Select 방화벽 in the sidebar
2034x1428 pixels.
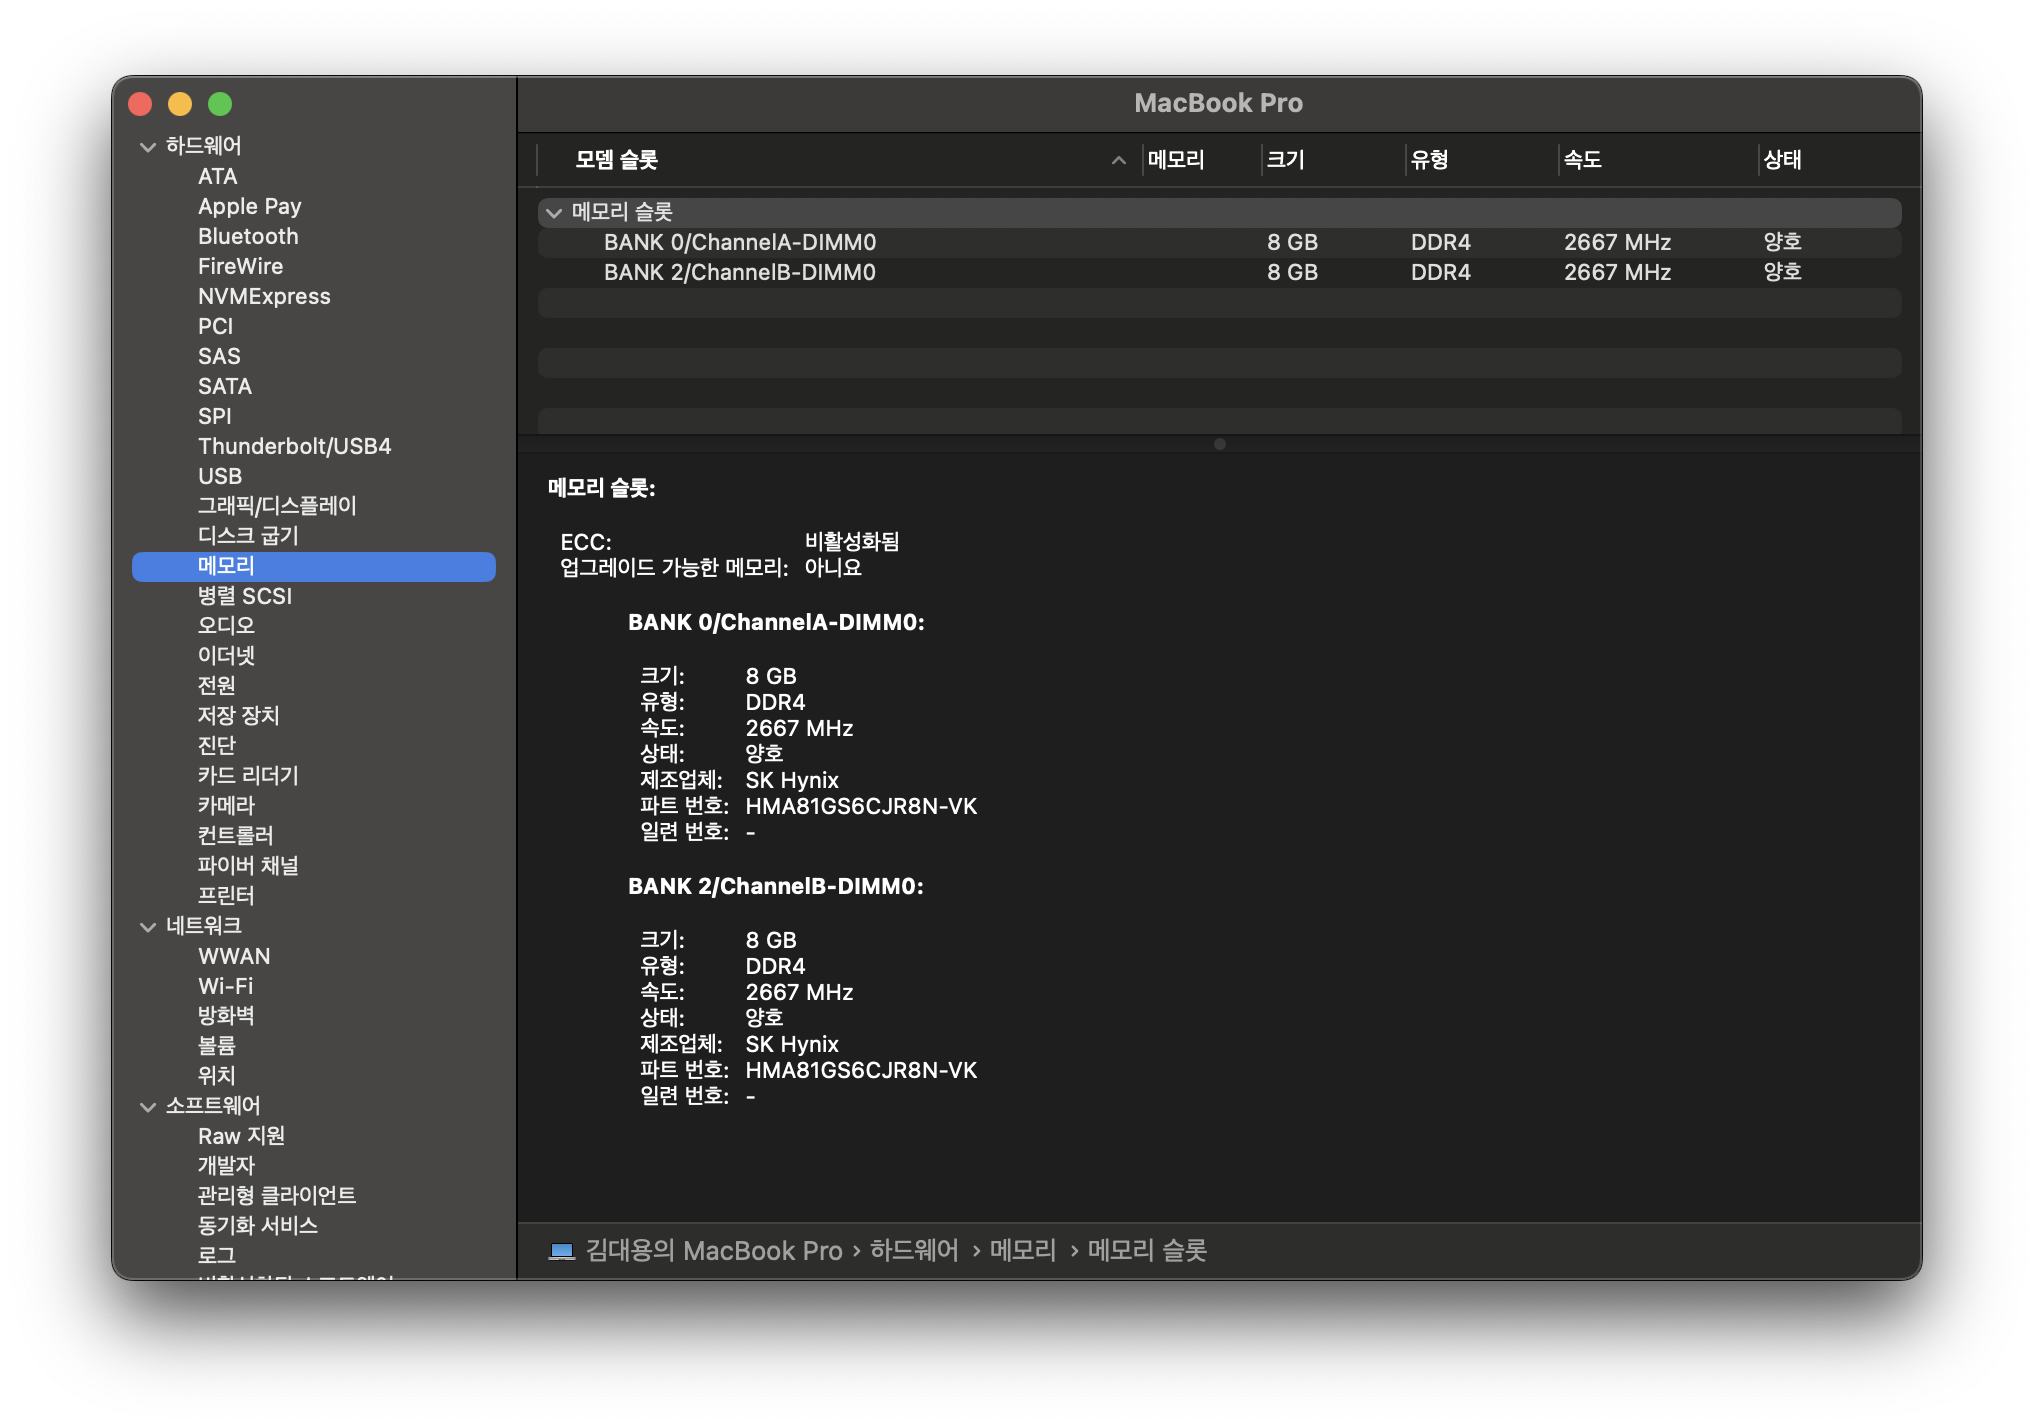tap(226, 1016)
